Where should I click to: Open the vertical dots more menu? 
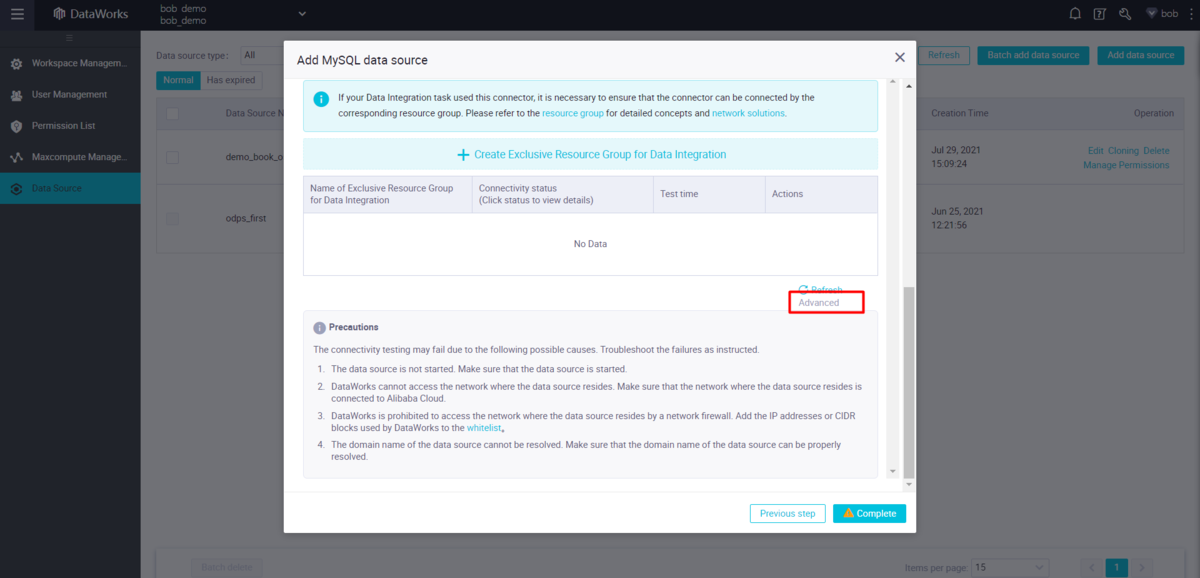1189,14
